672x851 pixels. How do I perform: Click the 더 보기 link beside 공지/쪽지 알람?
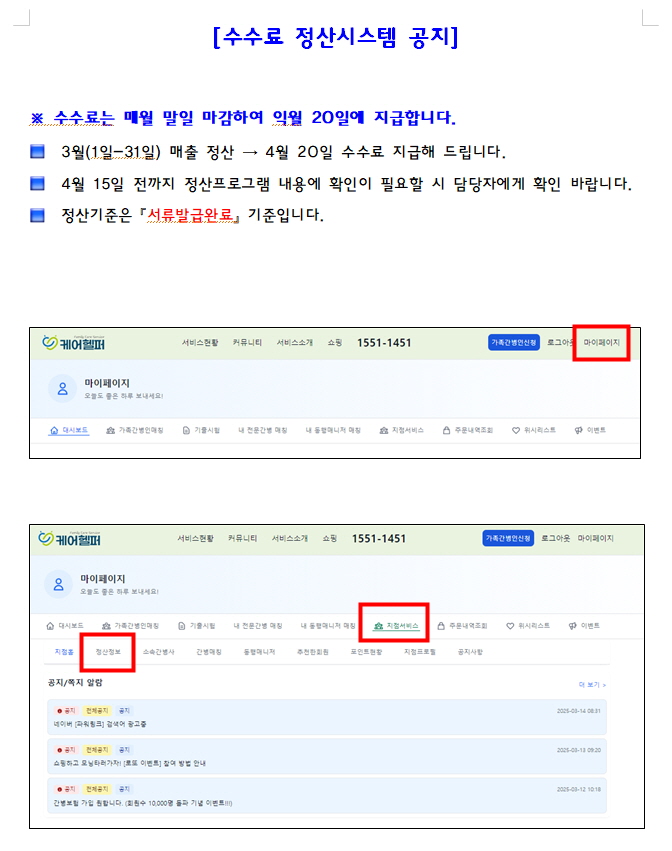[x=591, y=685]
